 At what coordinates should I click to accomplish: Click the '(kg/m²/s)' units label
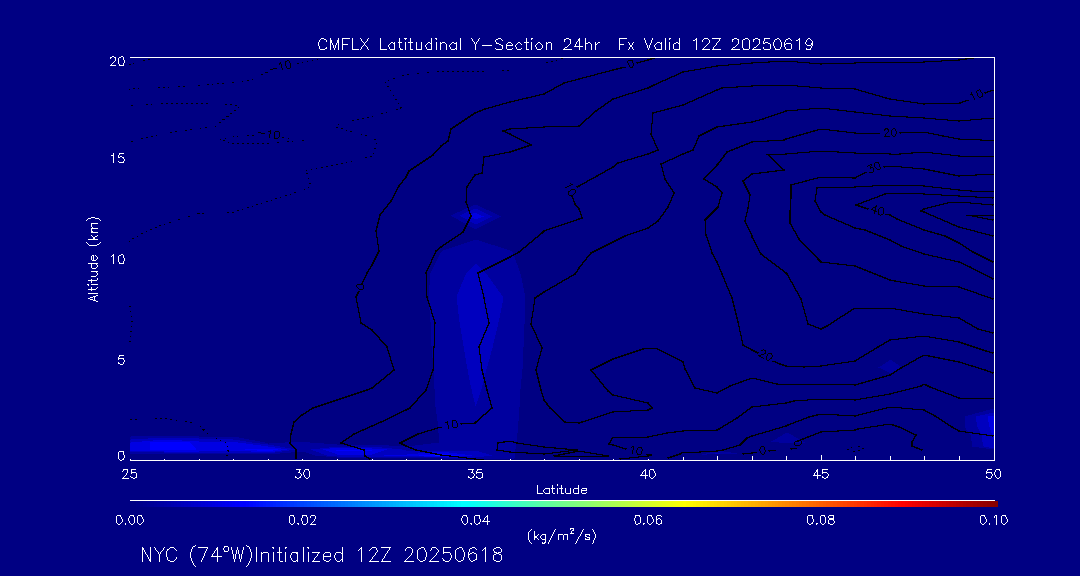561,536
